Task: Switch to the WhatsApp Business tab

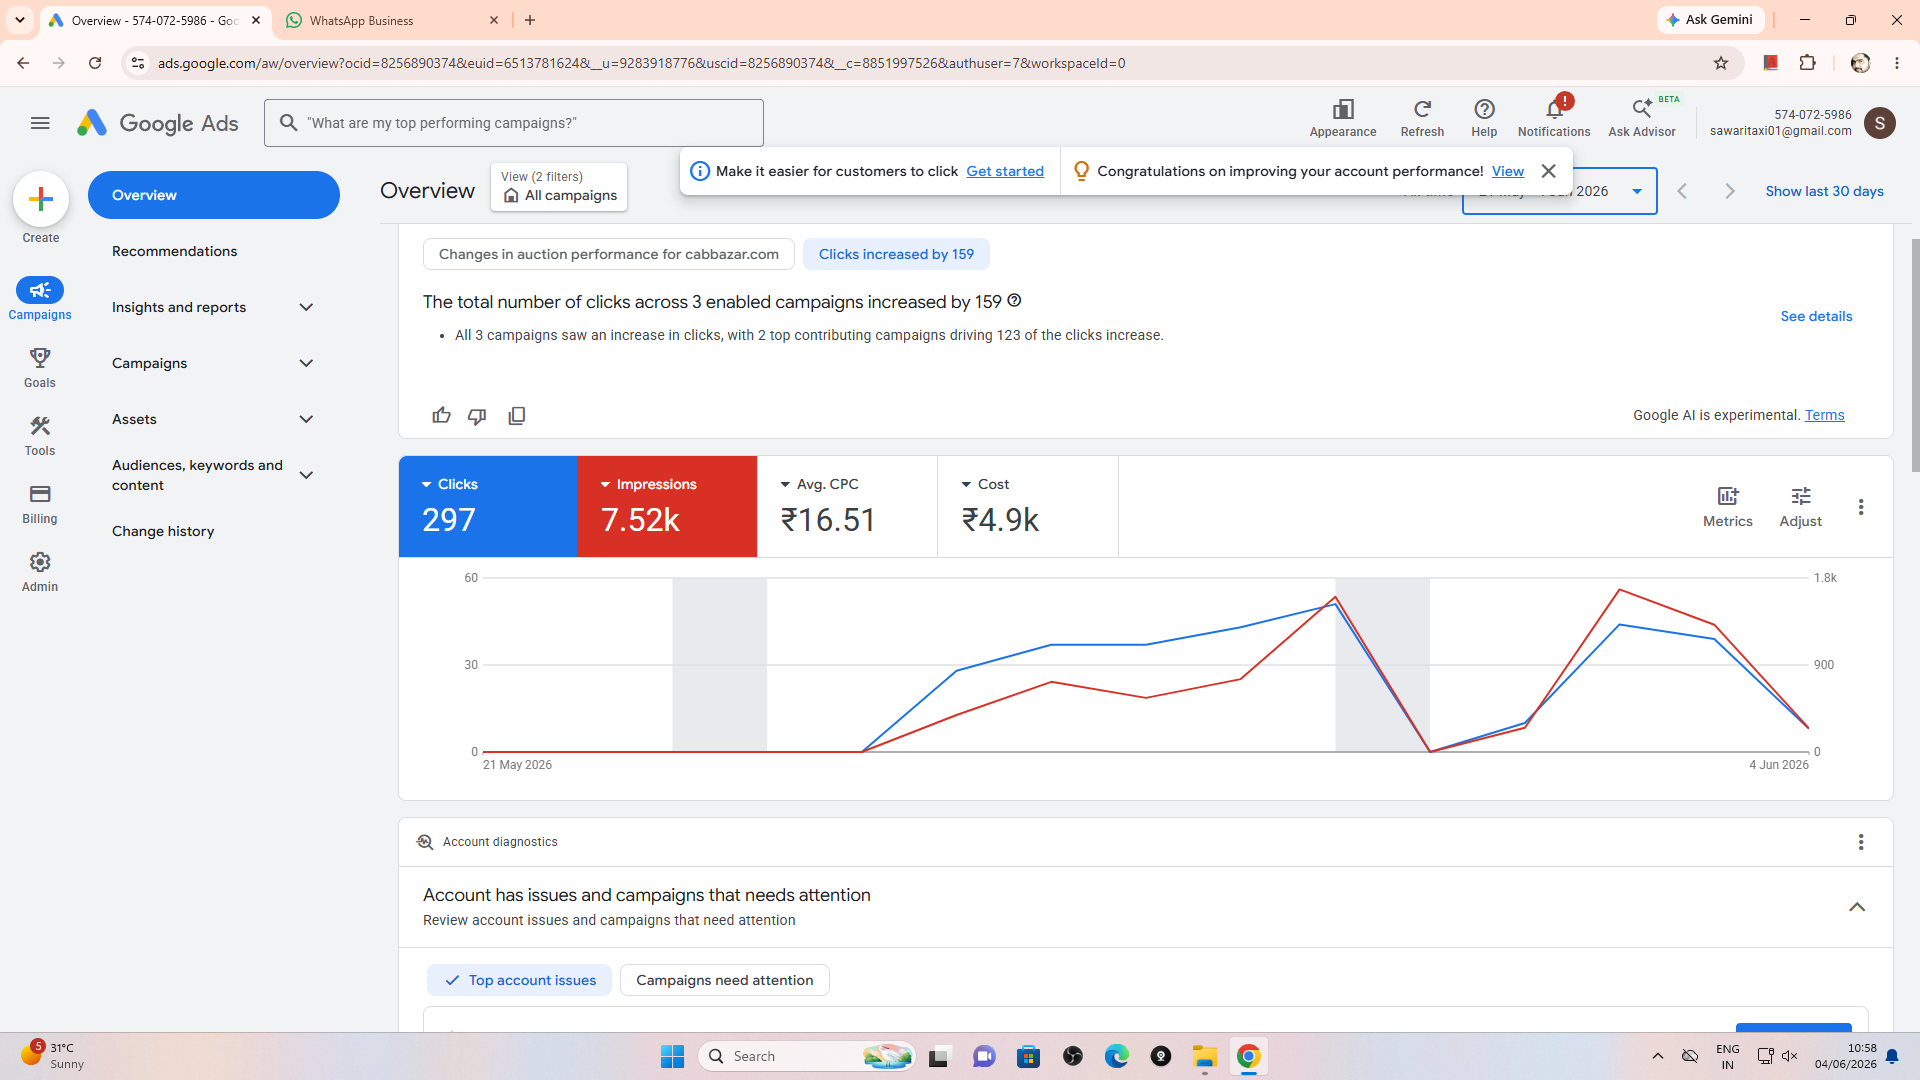Action: (392, 20)
